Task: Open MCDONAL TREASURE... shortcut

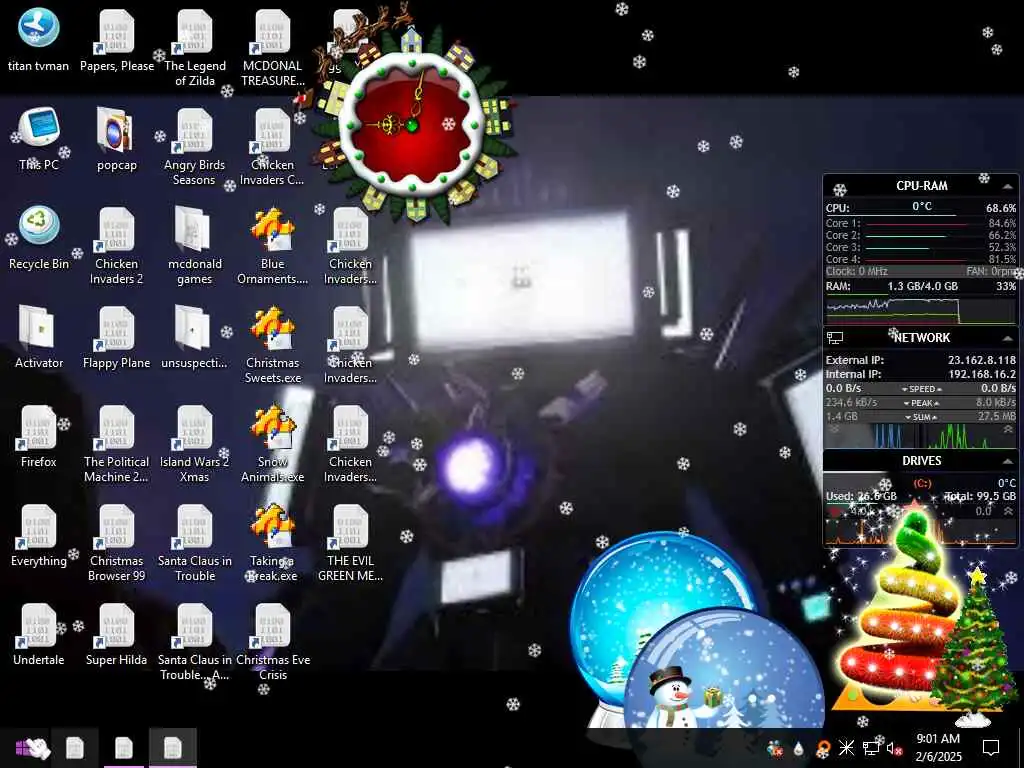Action: (x=272, y=47)
